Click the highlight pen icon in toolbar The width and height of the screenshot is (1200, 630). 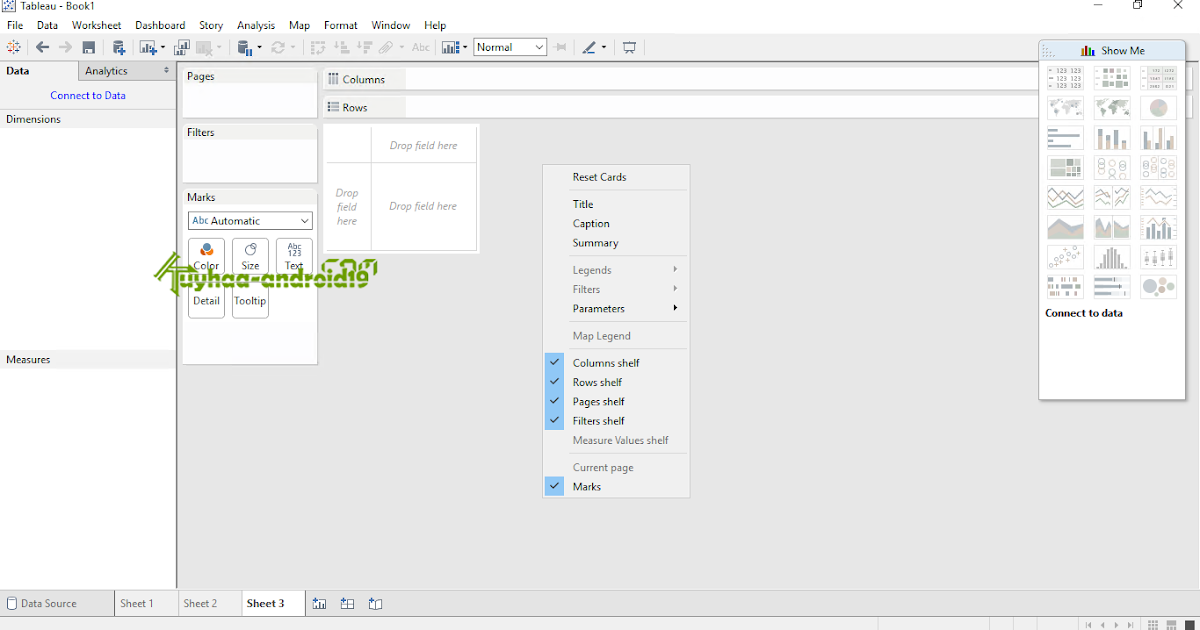click(x=590, y=47)
